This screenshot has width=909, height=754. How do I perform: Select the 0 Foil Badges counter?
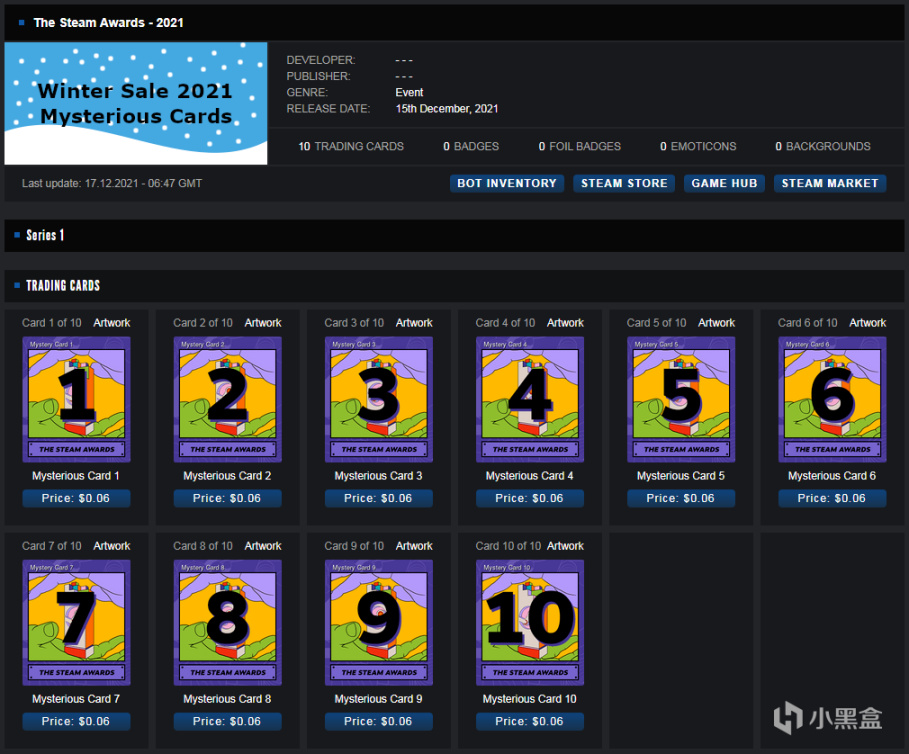[x=580, y=147]
